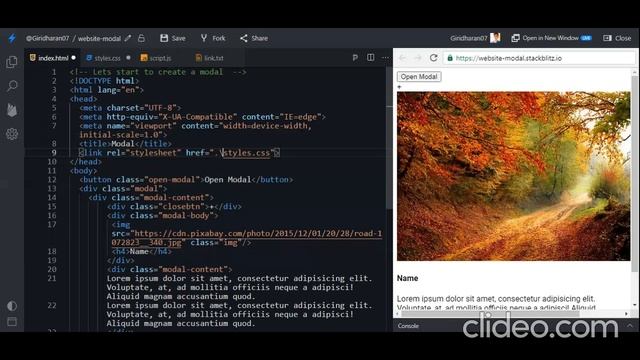The height and width of the screenshot is (360, 640).
Task: Share the project
Action: pyautogui.click(x=254, y=38)
